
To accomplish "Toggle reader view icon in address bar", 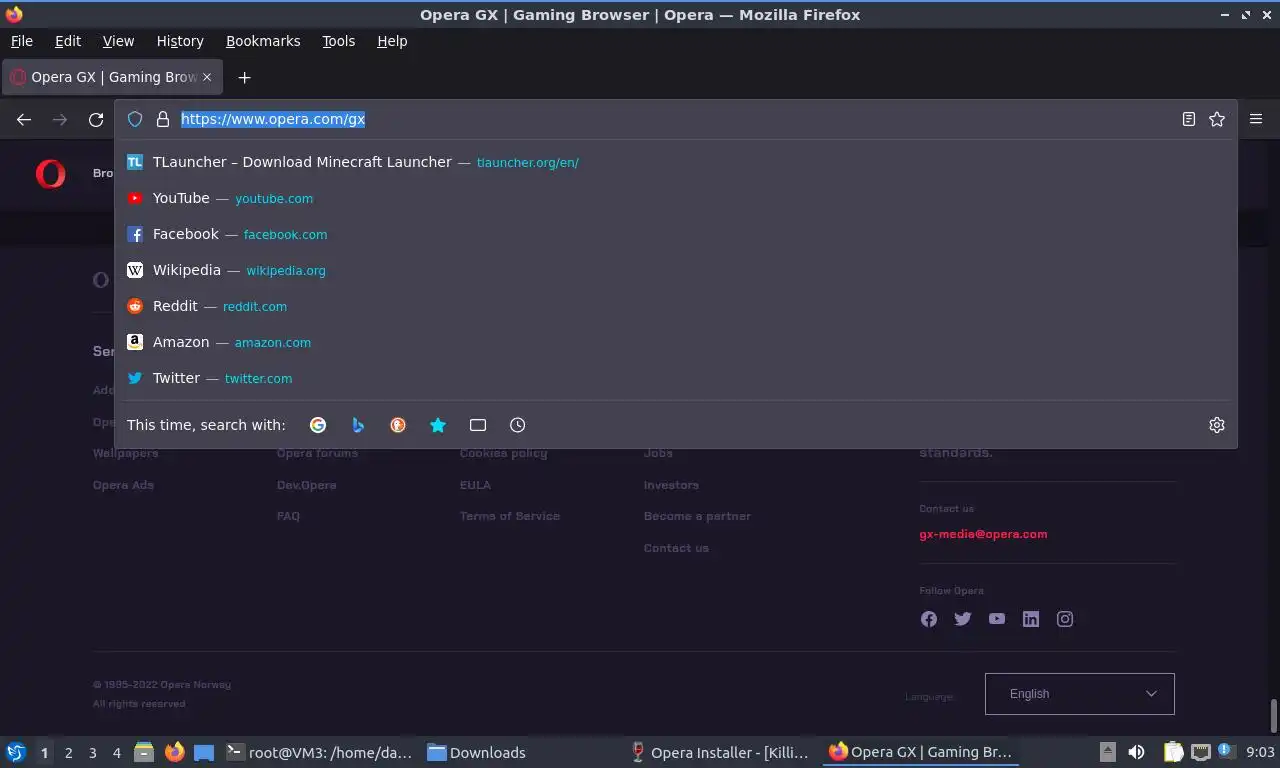I will pyautogui.click(x=1188, y=119).
